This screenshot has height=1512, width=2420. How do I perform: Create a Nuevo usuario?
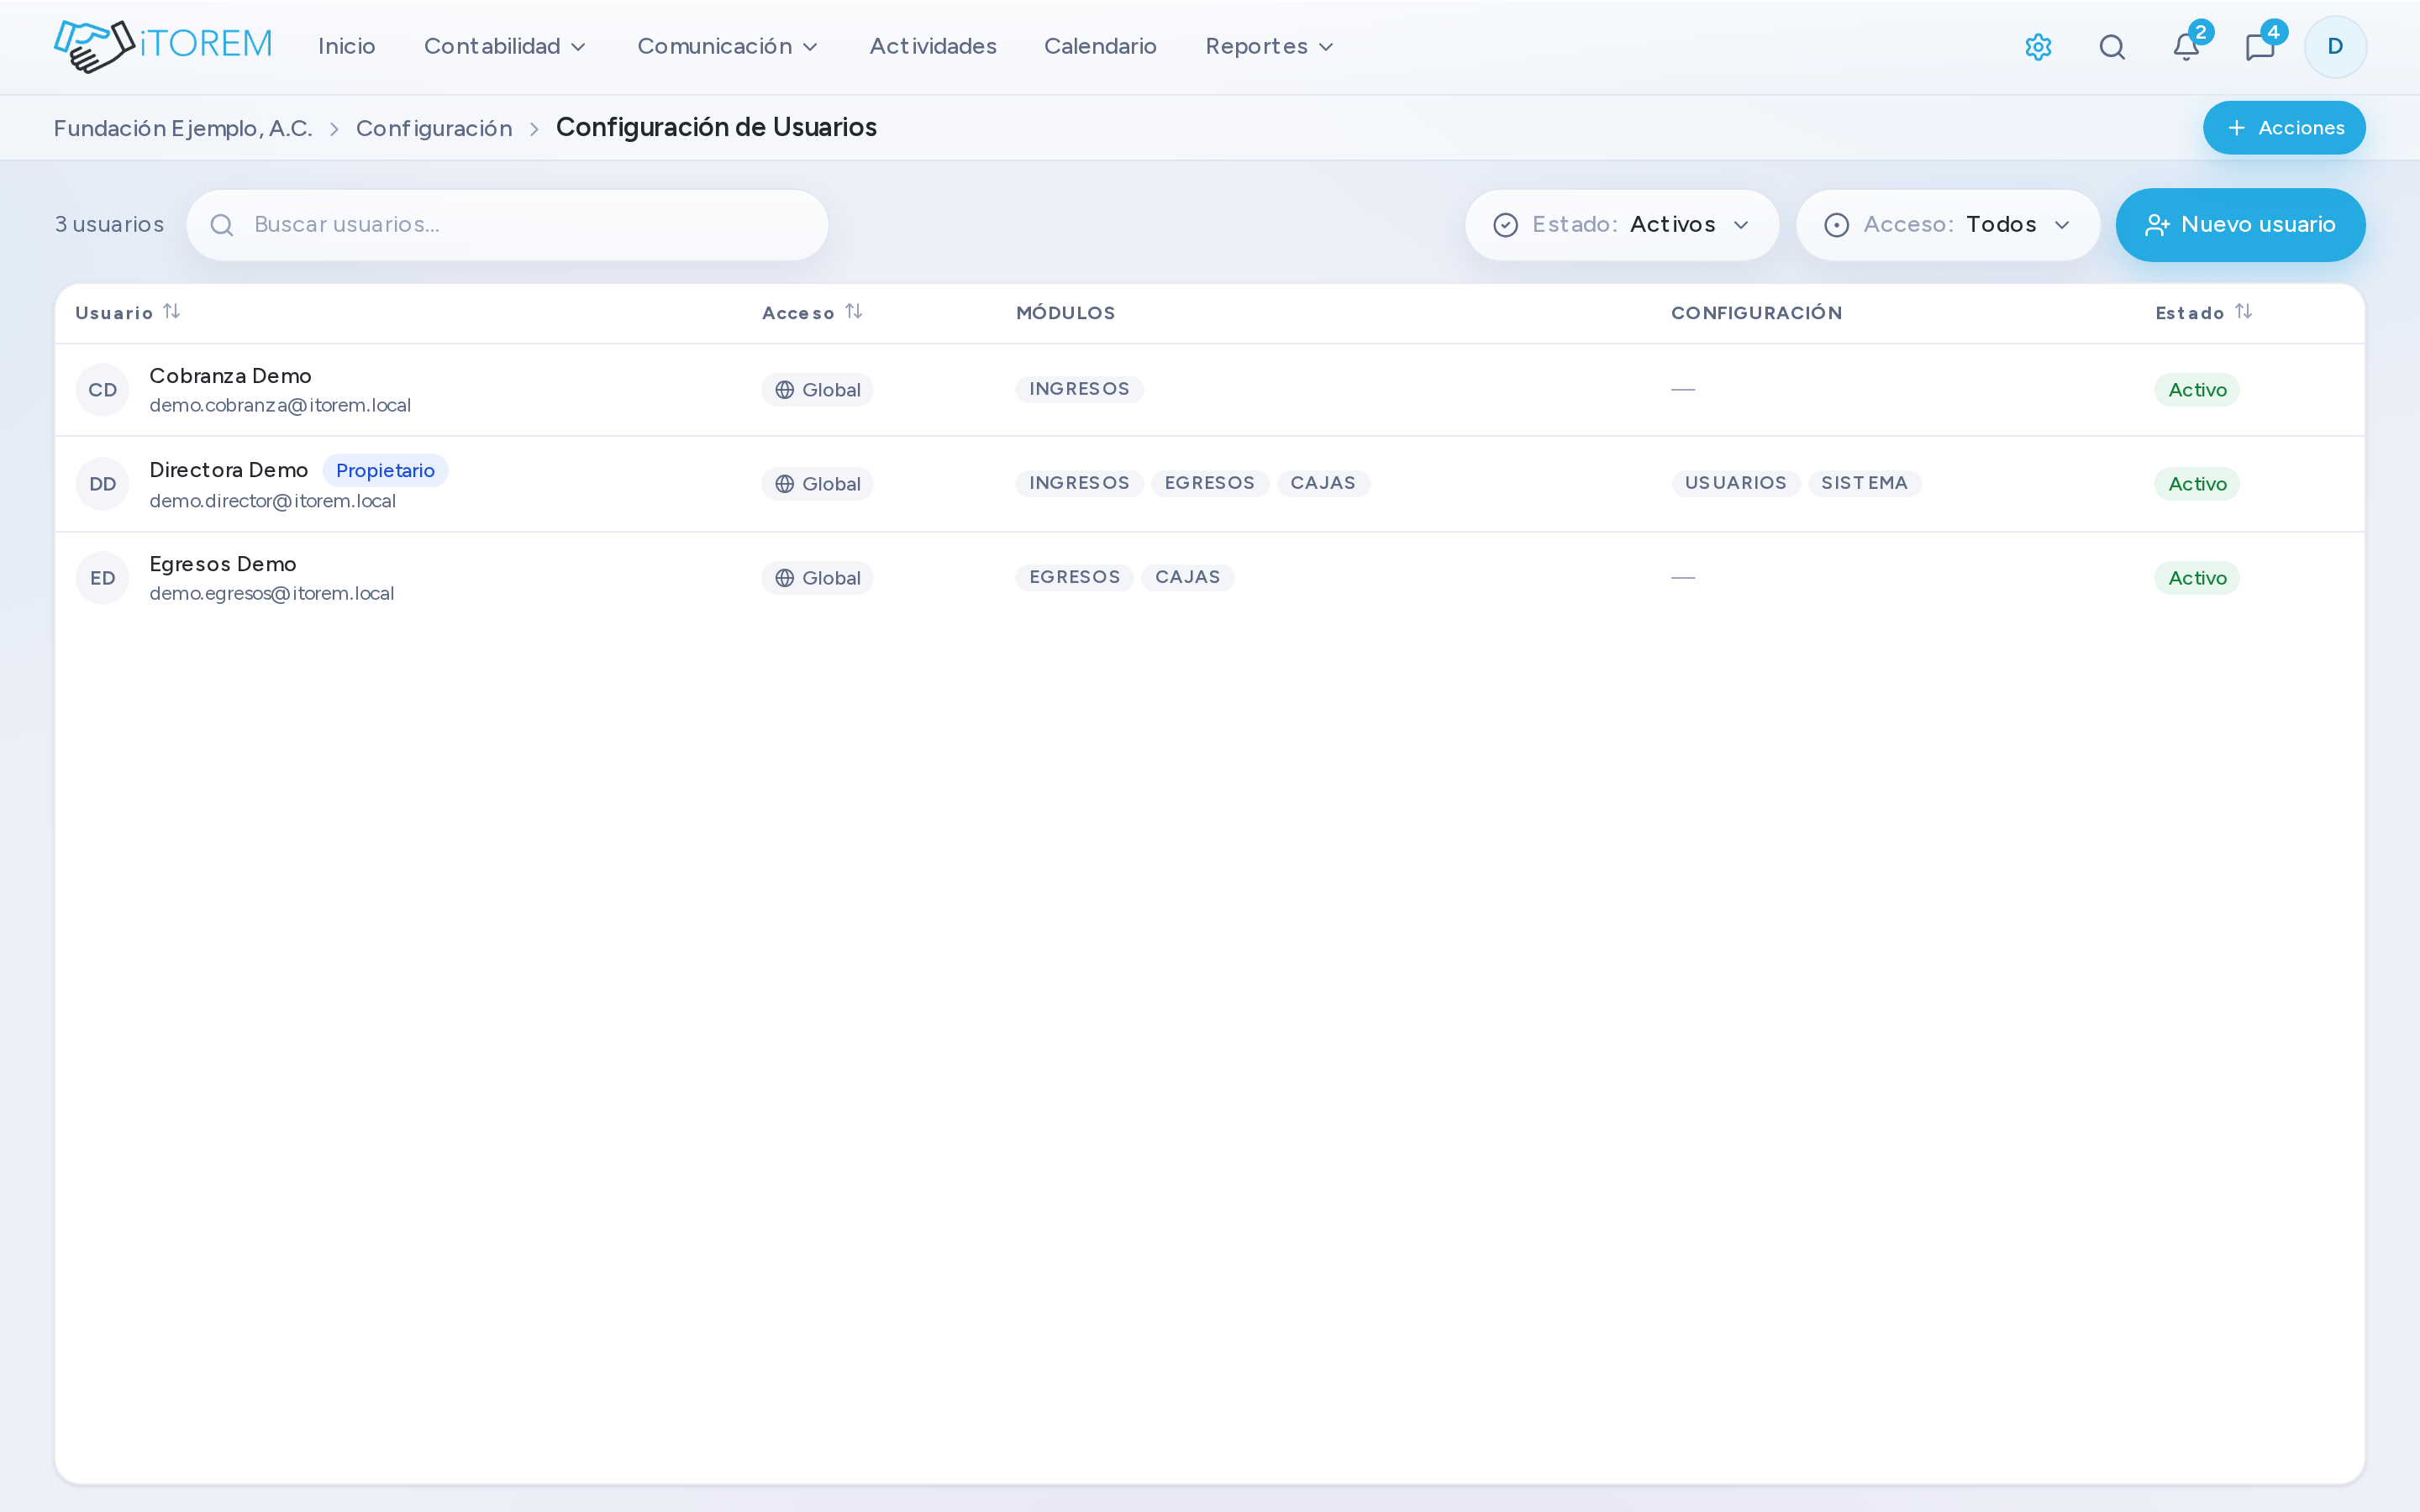[x=2240, y=225]
